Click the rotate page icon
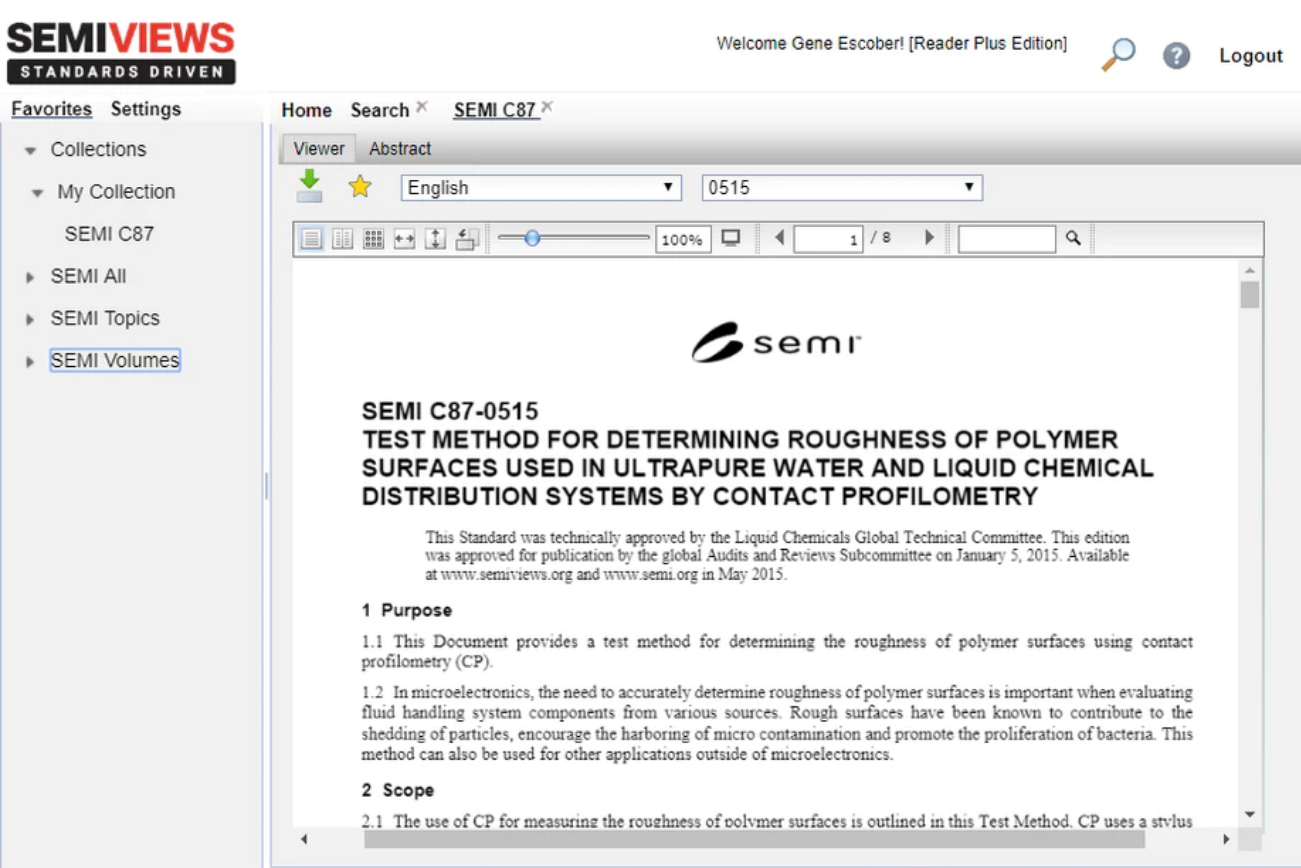 click(467, 239)
